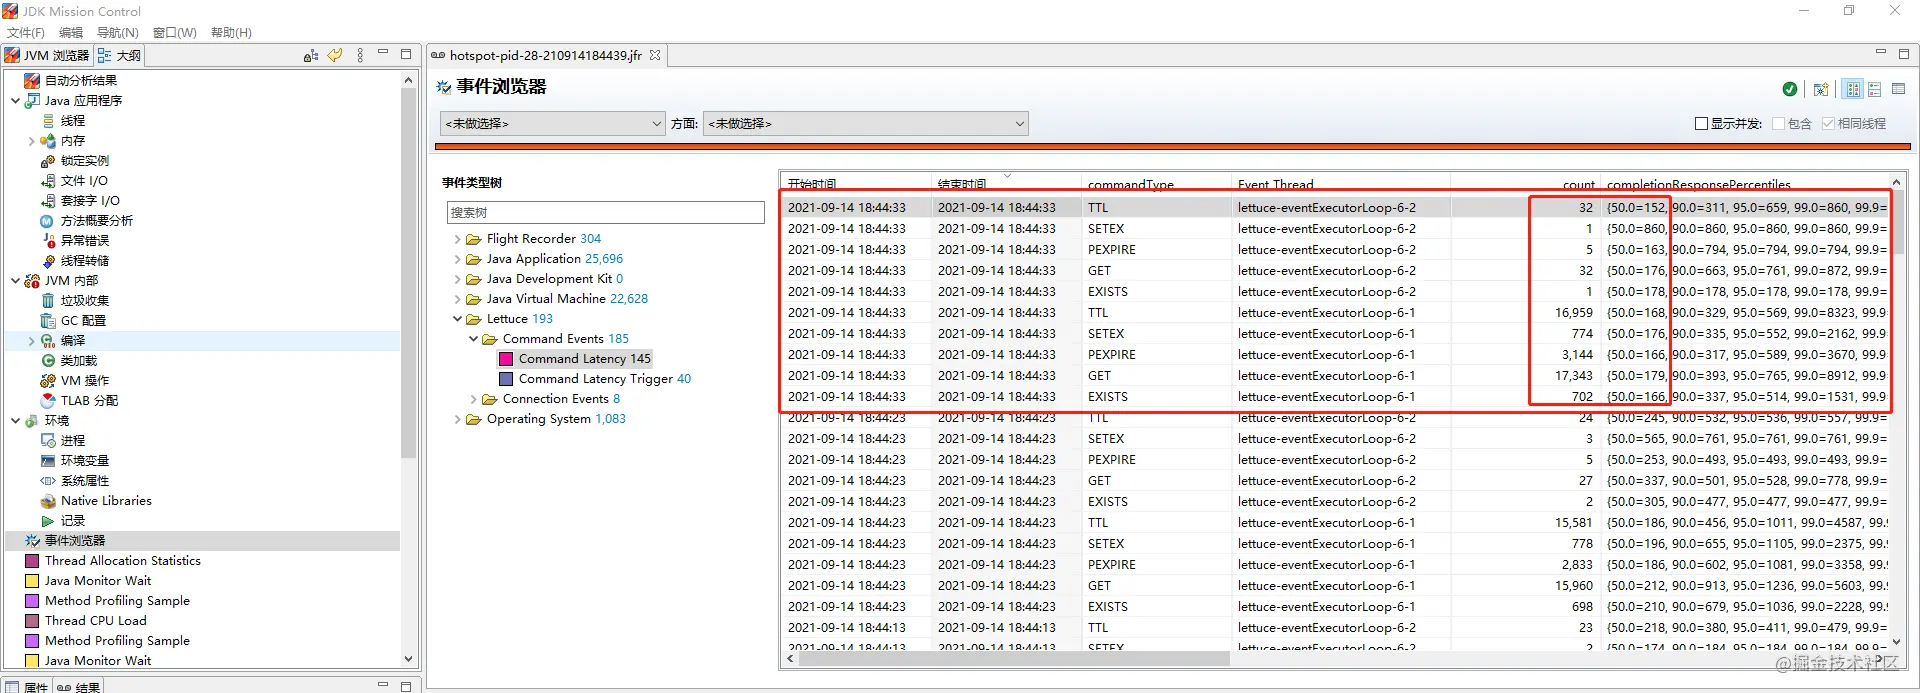Image resolution: width=1920 pixels, height=693 pixels.
Task: Expand the 编译 compilation node
Action: tap(32, 340)
